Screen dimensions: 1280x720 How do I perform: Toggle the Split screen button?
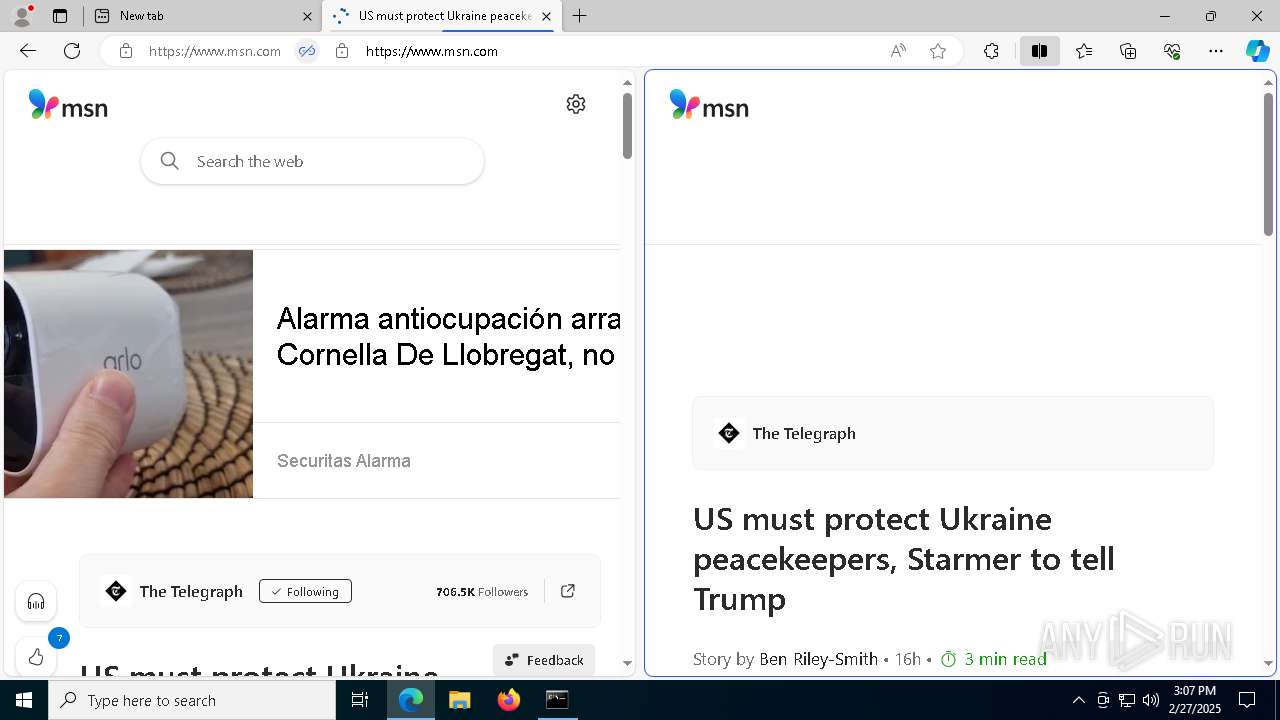tap(1039, 51)
